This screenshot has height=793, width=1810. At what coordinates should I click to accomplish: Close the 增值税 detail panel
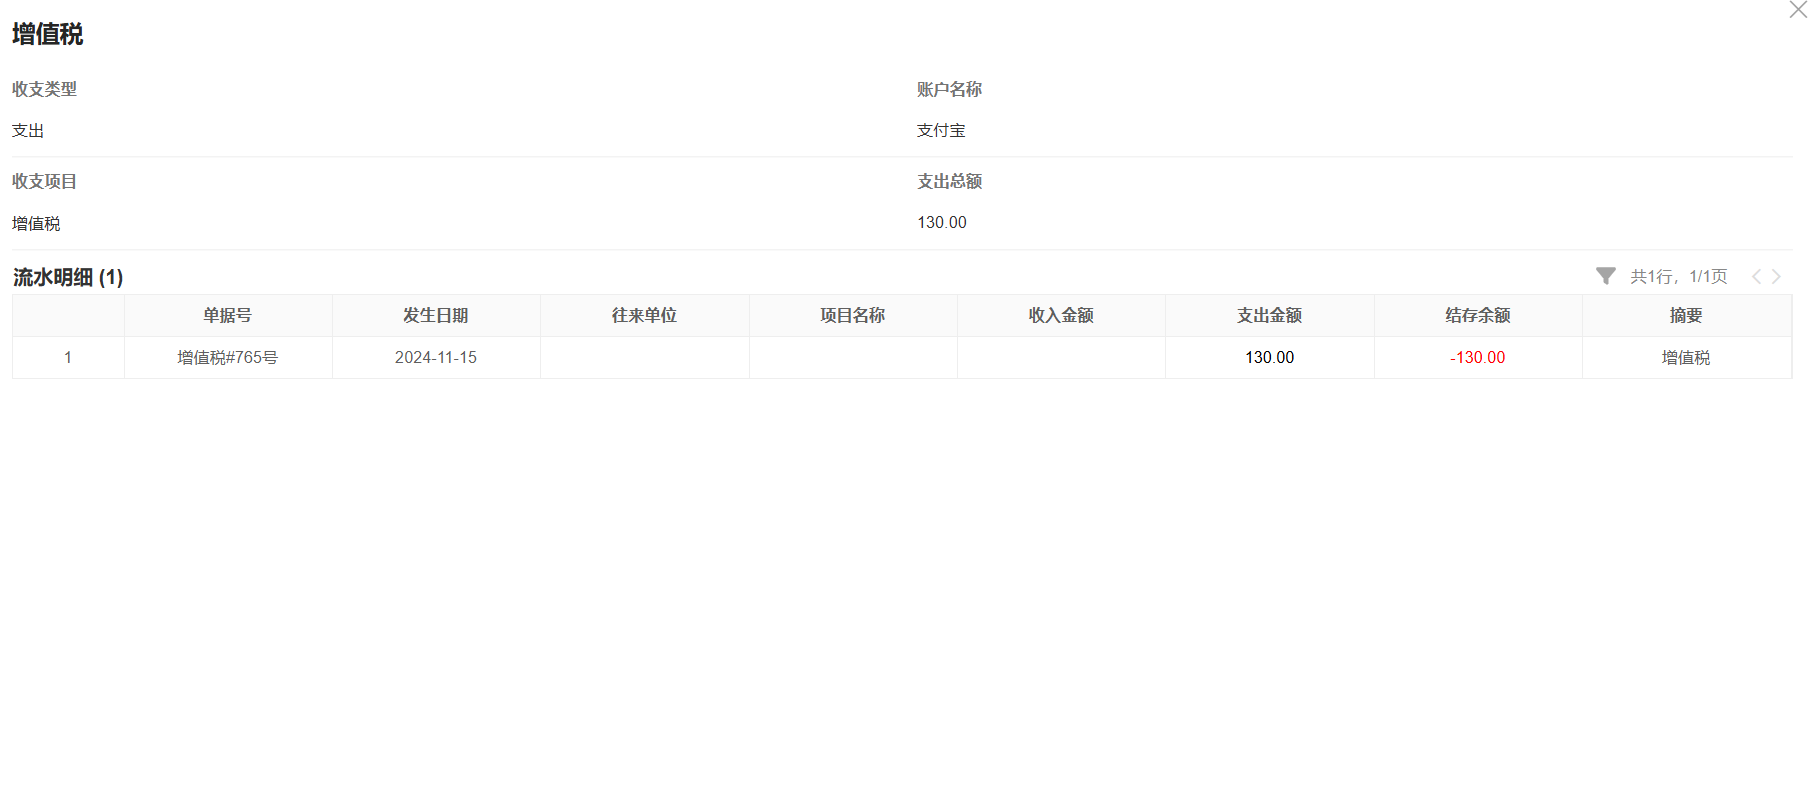tap(1797, 10)
